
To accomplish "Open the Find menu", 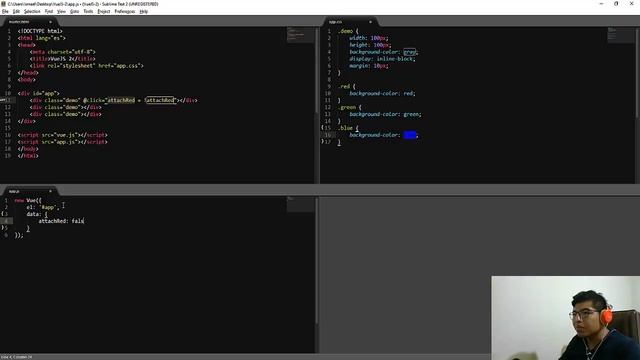I will (49, 11).
